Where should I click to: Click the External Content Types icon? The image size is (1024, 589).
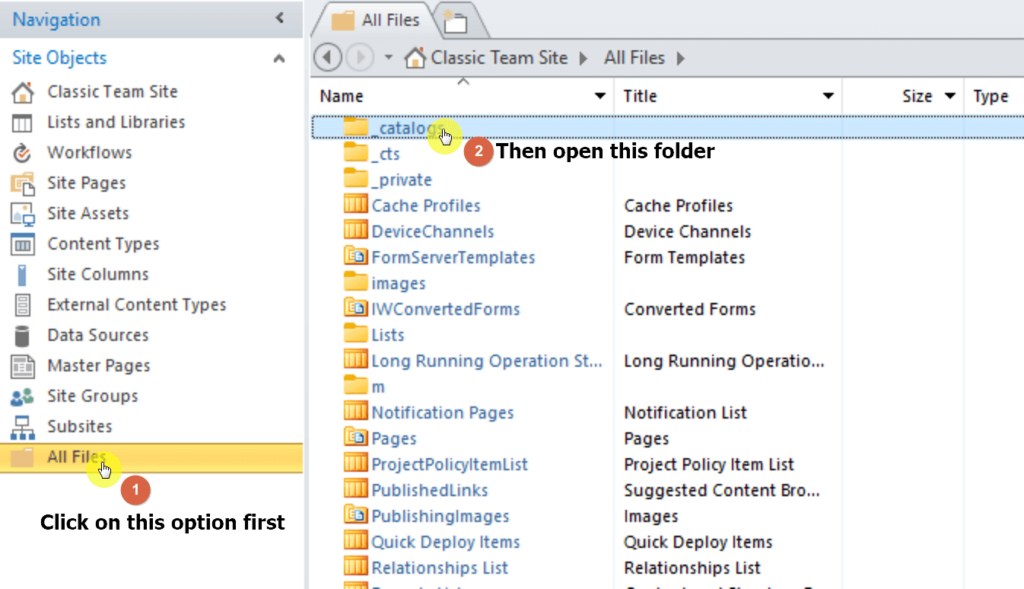click(22, 305)
